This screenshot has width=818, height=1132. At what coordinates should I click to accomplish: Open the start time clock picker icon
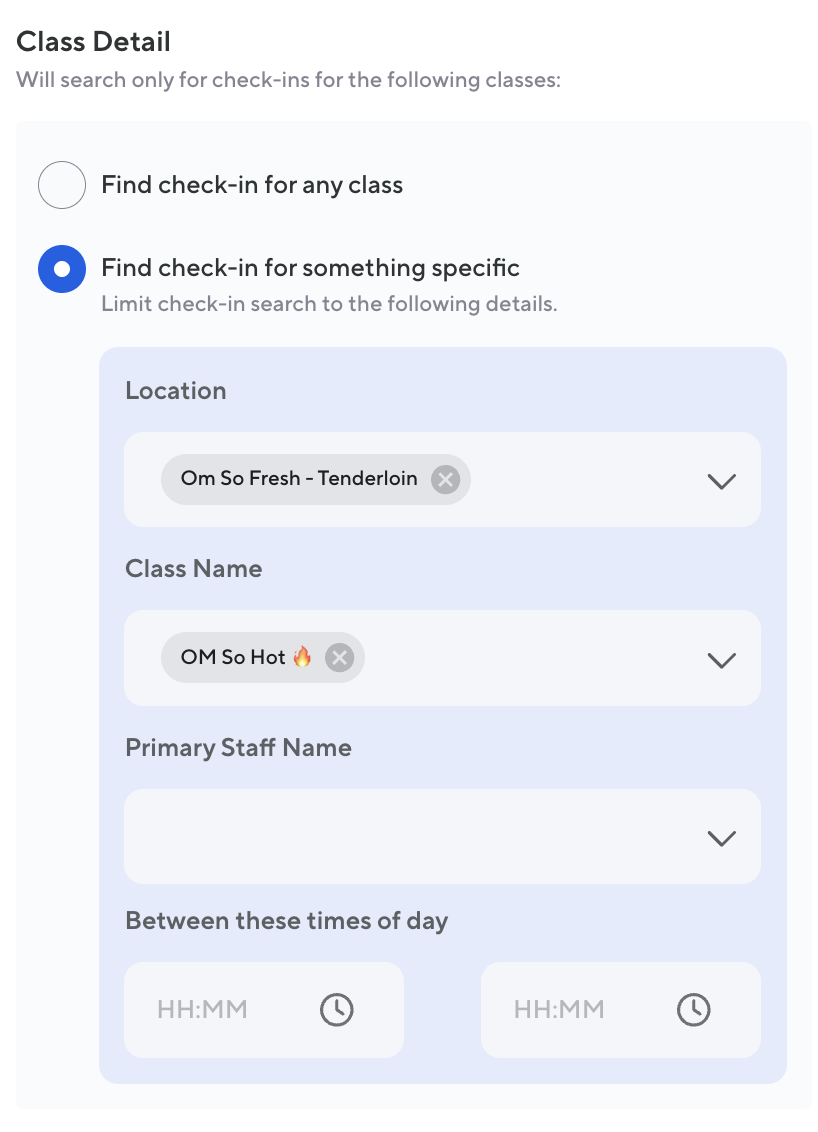(336, 1009)
